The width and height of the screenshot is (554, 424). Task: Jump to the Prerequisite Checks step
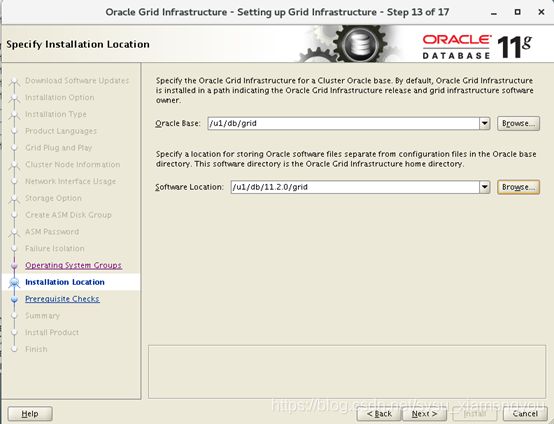[62, 299]
